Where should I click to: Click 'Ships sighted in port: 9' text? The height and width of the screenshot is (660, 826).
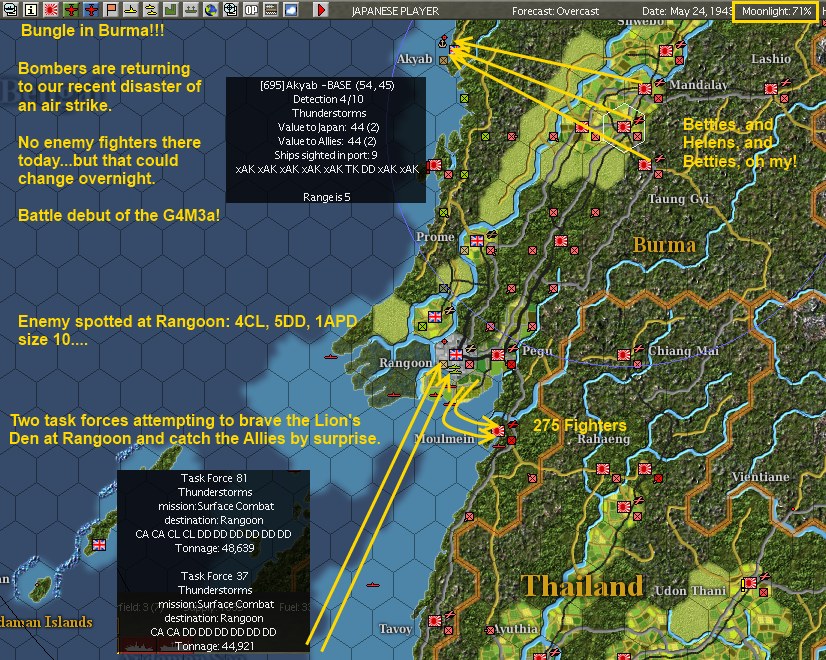[326, 155]
